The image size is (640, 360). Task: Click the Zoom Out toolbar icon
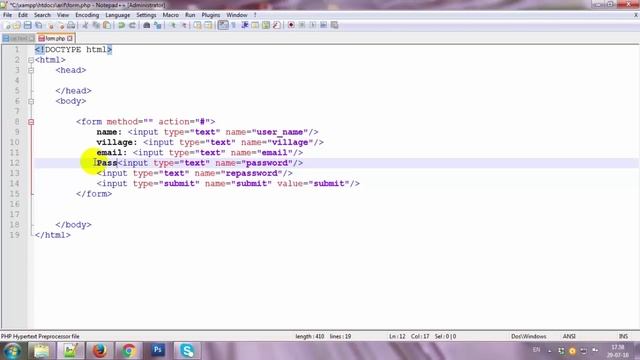tap(184, 25)
